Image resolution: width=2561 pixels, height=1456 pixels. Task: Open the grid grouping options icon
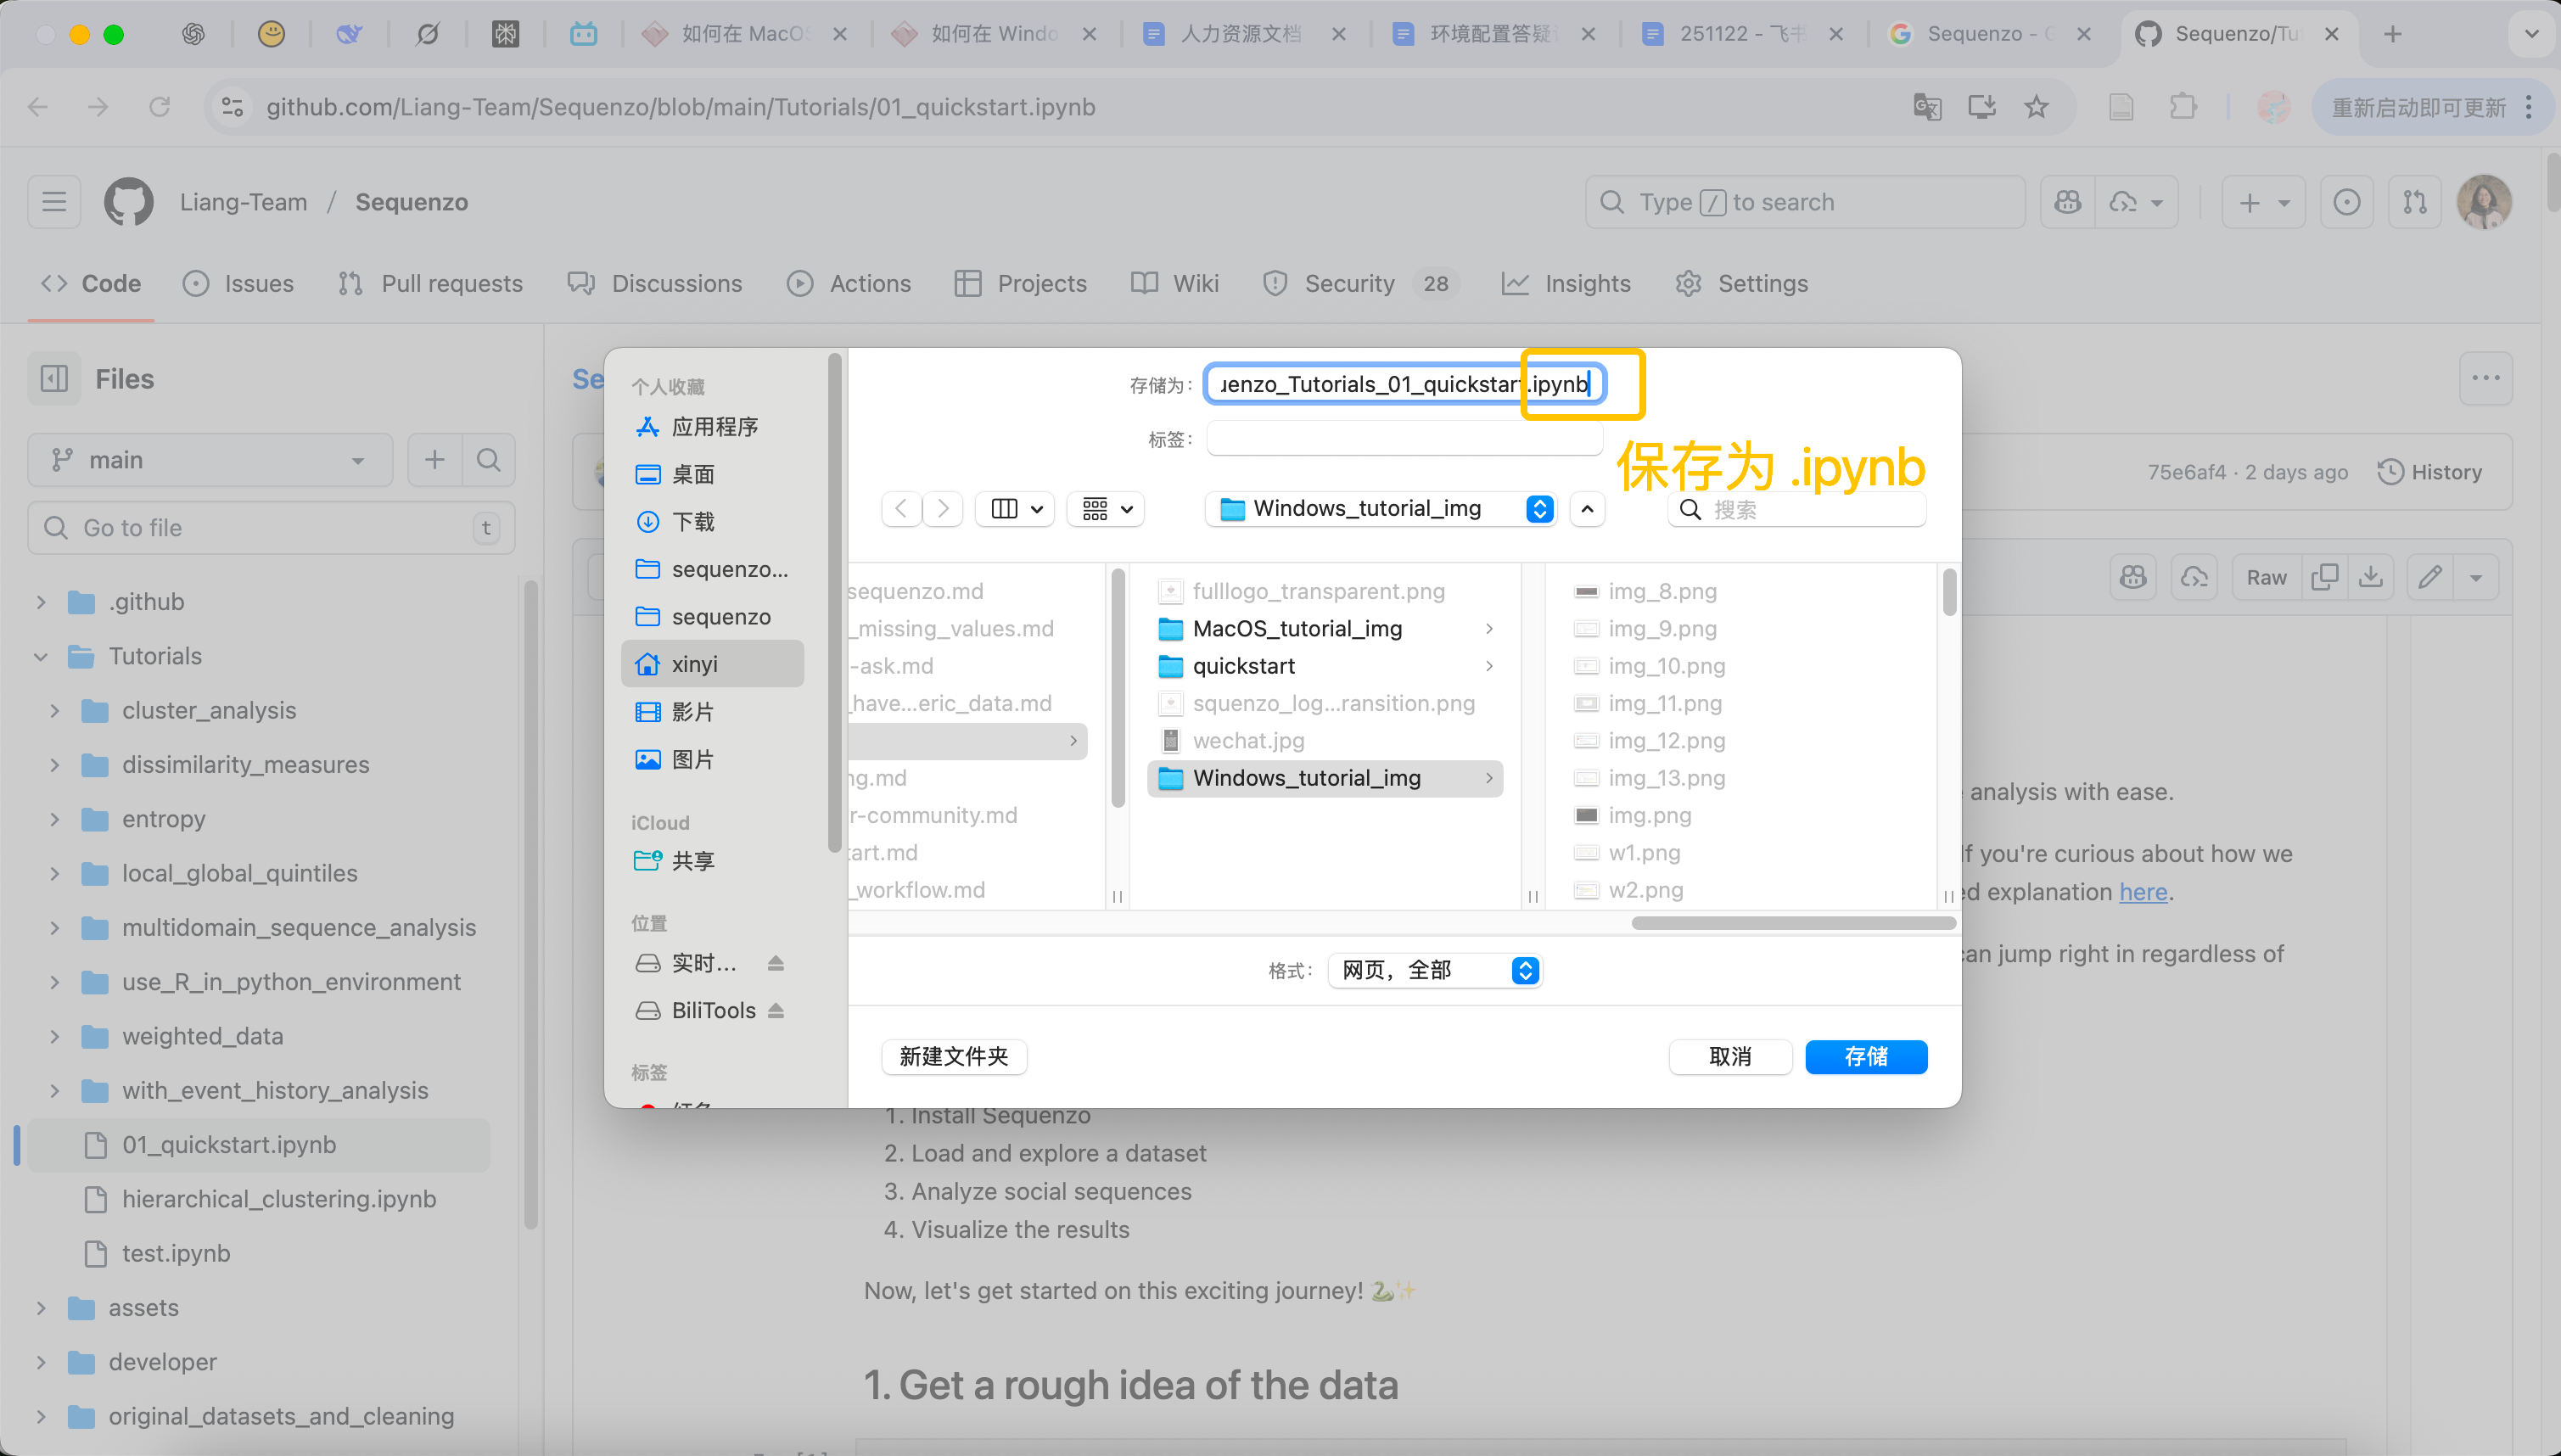(x=1106, y=509)
